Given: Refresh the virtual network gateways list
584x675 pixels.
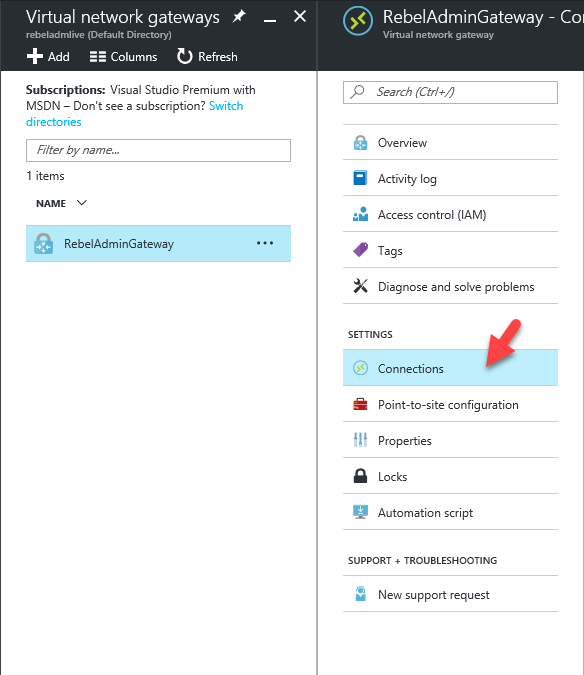Looking at the screenshot, I should click(x=207, y=56).
